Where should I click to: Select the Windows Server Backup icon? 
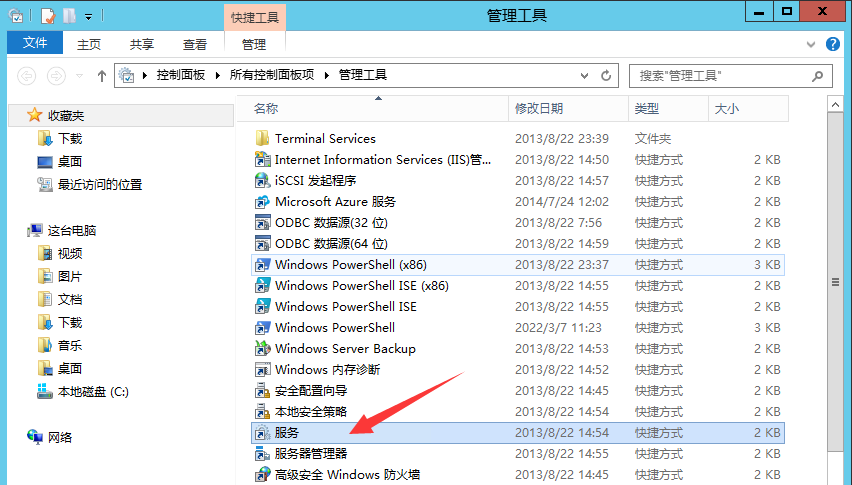[263, 348]
